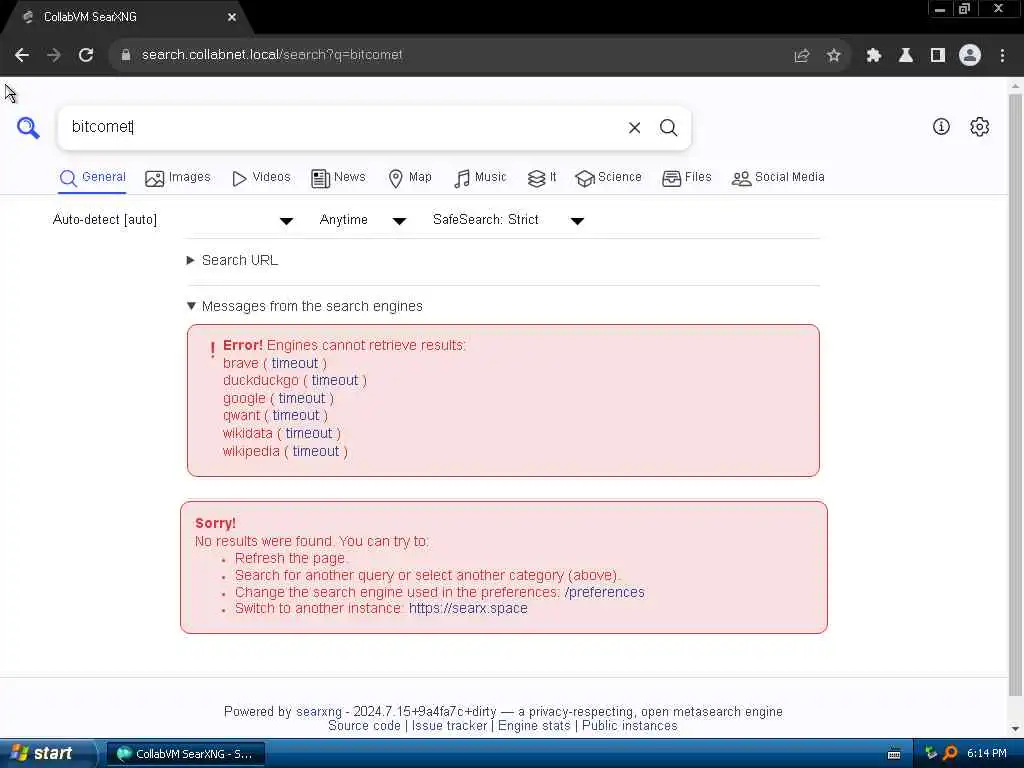
Task: Click the 'Refresh the page.' suggestion text
Action: point(291,558)
